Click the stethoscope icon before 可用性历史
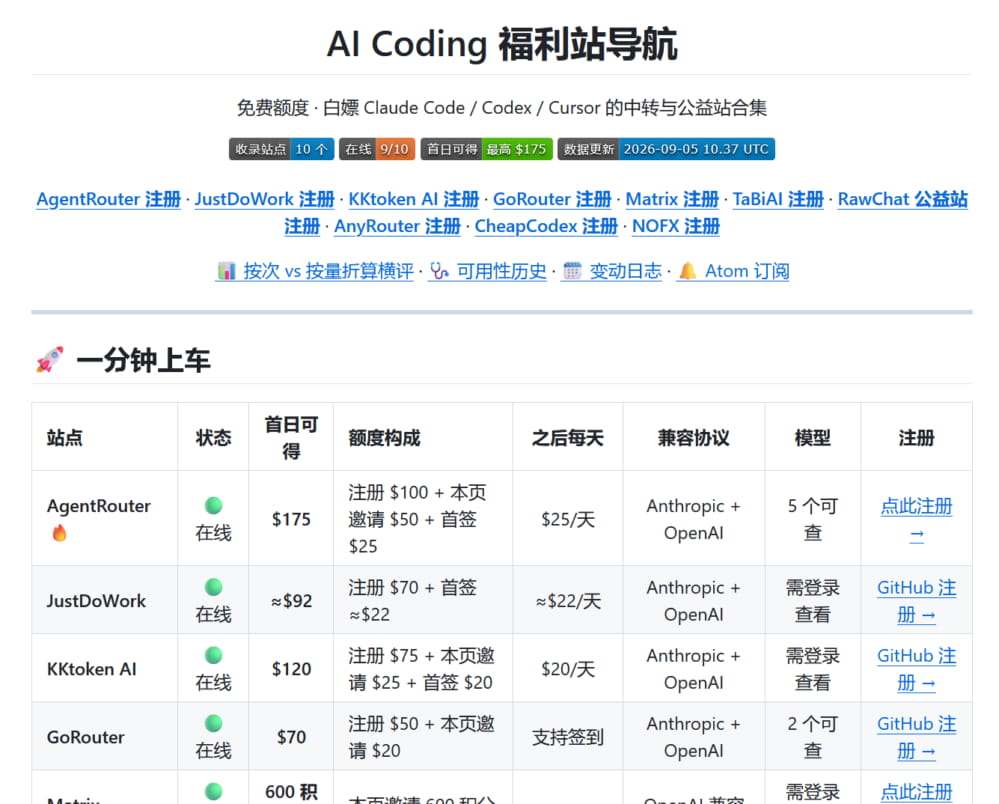The image size is (999, 804). point(439,271)
